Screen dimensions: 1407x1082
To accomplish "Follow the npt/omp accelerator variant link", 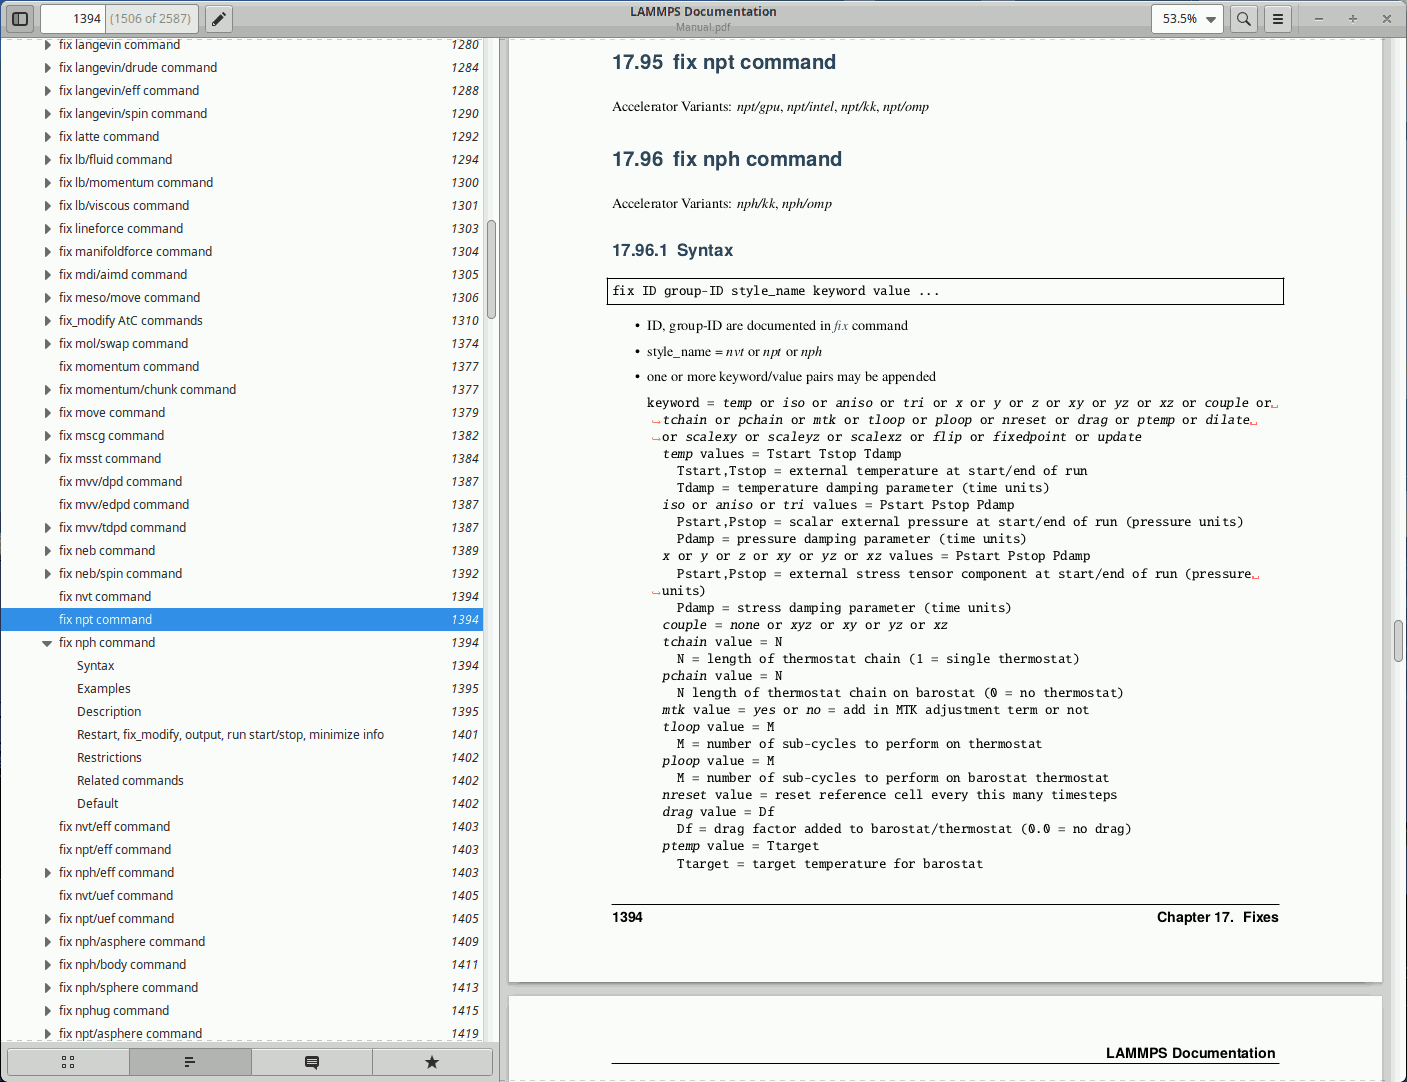I will click(906, 107).
